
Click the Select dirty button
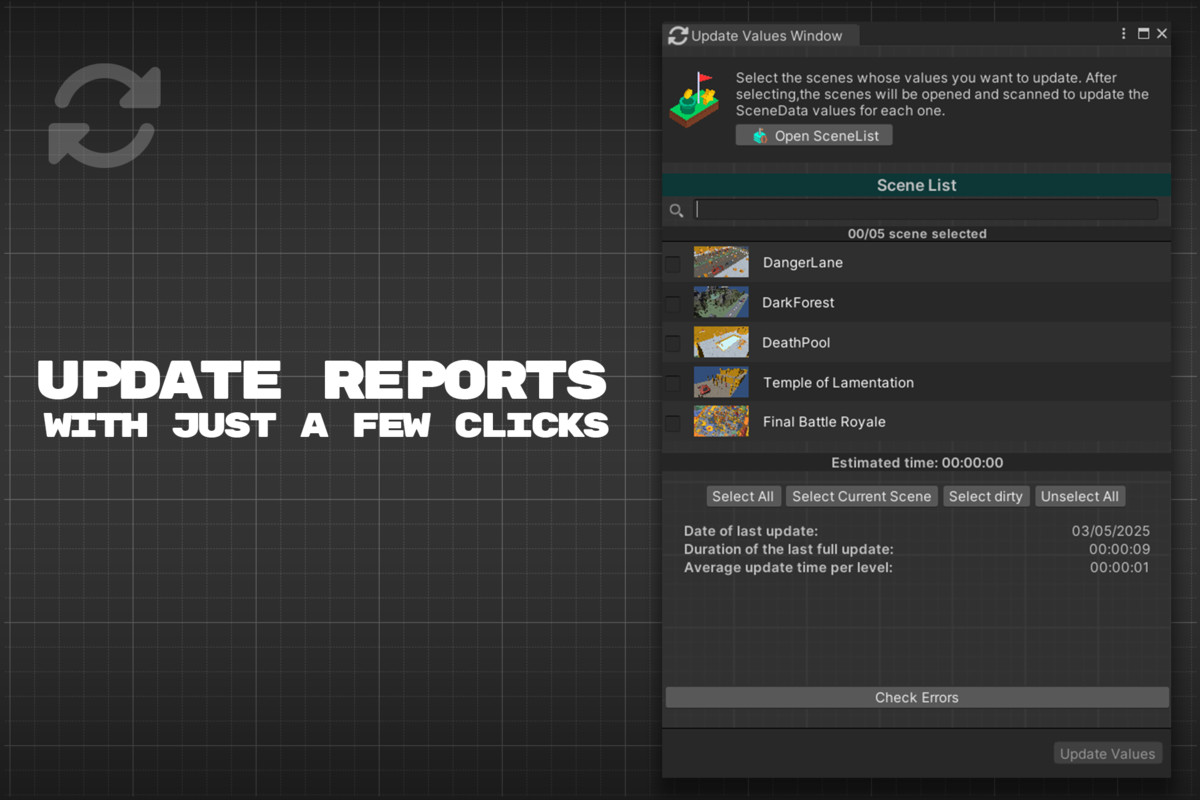[x=985, y=497]
